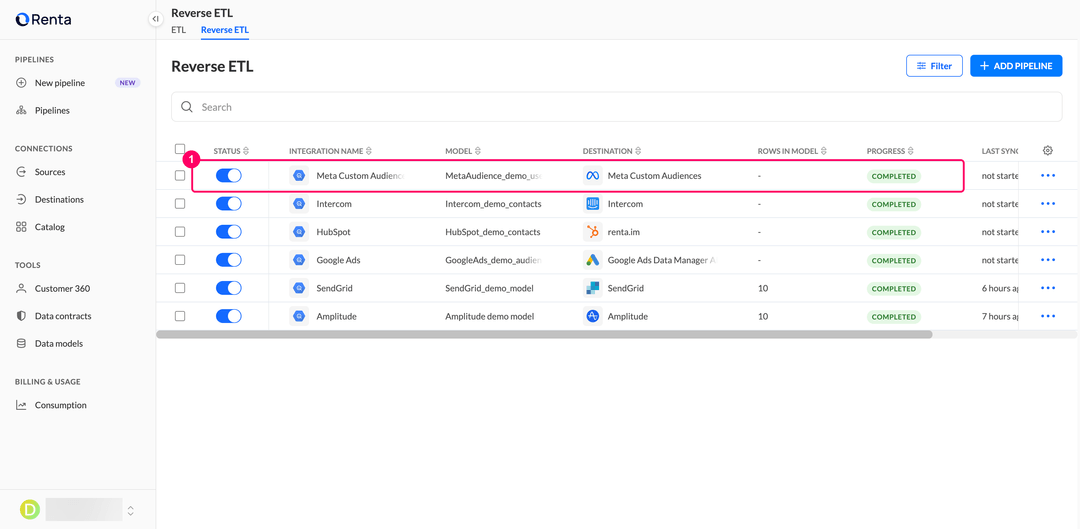This screenshot has width=1080, height=529.
Task: Sort by the Status column
Action: coord(231,151)
